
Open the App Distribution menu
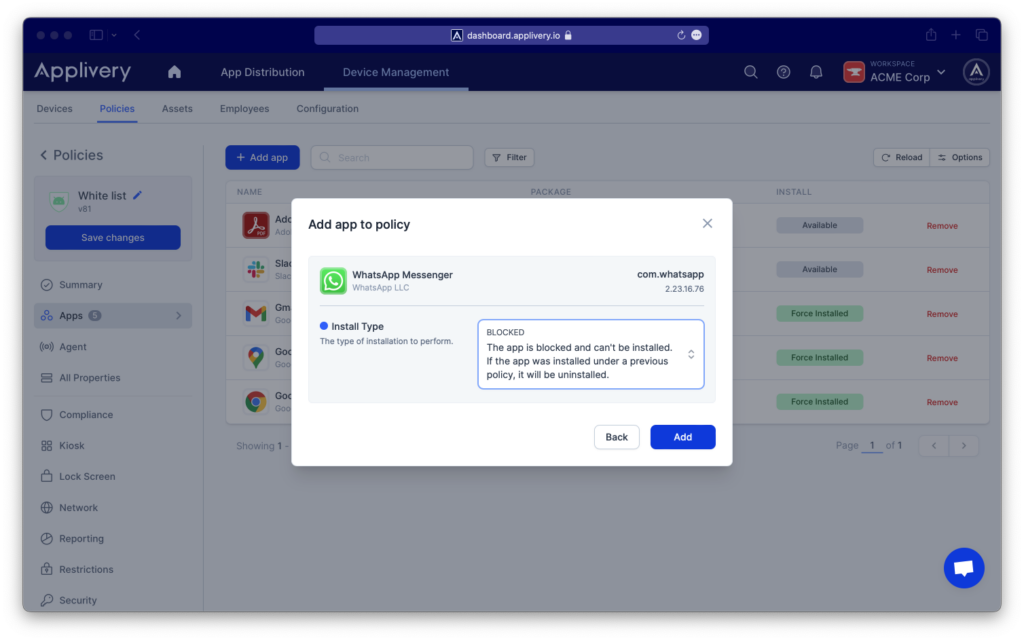(x=263, y=72)
